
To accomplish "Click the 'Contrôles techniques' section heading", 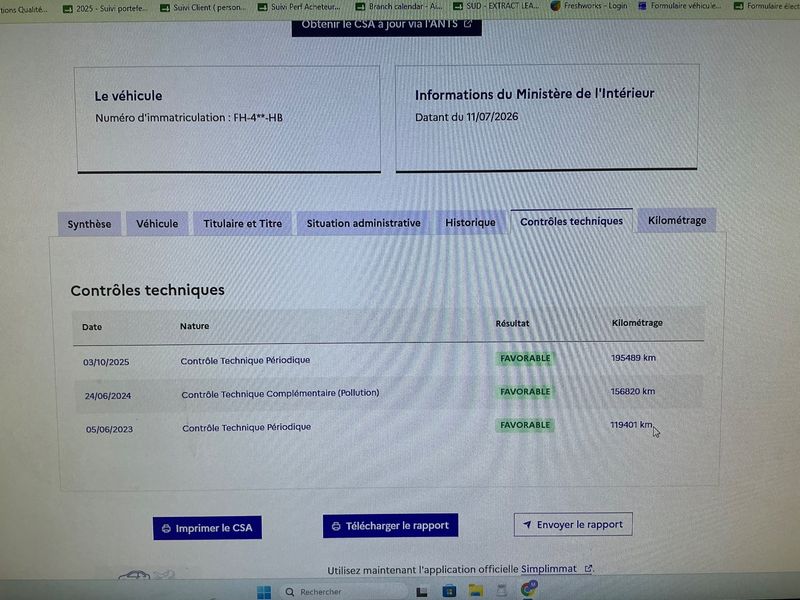I will click(x=147, y=290).
